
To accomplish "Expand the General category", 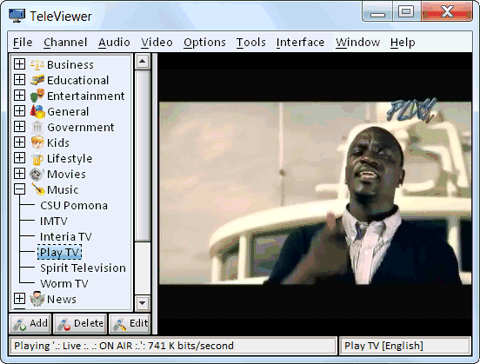I will pyautogui.click(x=19, y=111).
